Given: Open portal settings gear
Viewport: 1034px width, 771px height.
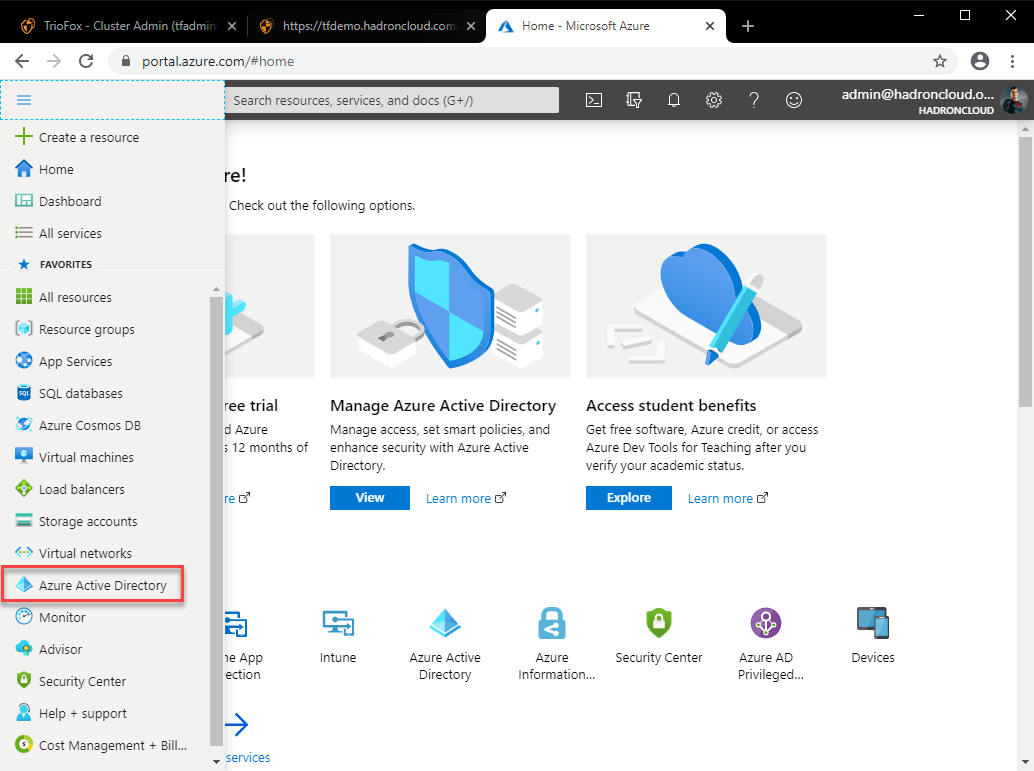Looking at the screenshot, I should (x=714, y=100).
